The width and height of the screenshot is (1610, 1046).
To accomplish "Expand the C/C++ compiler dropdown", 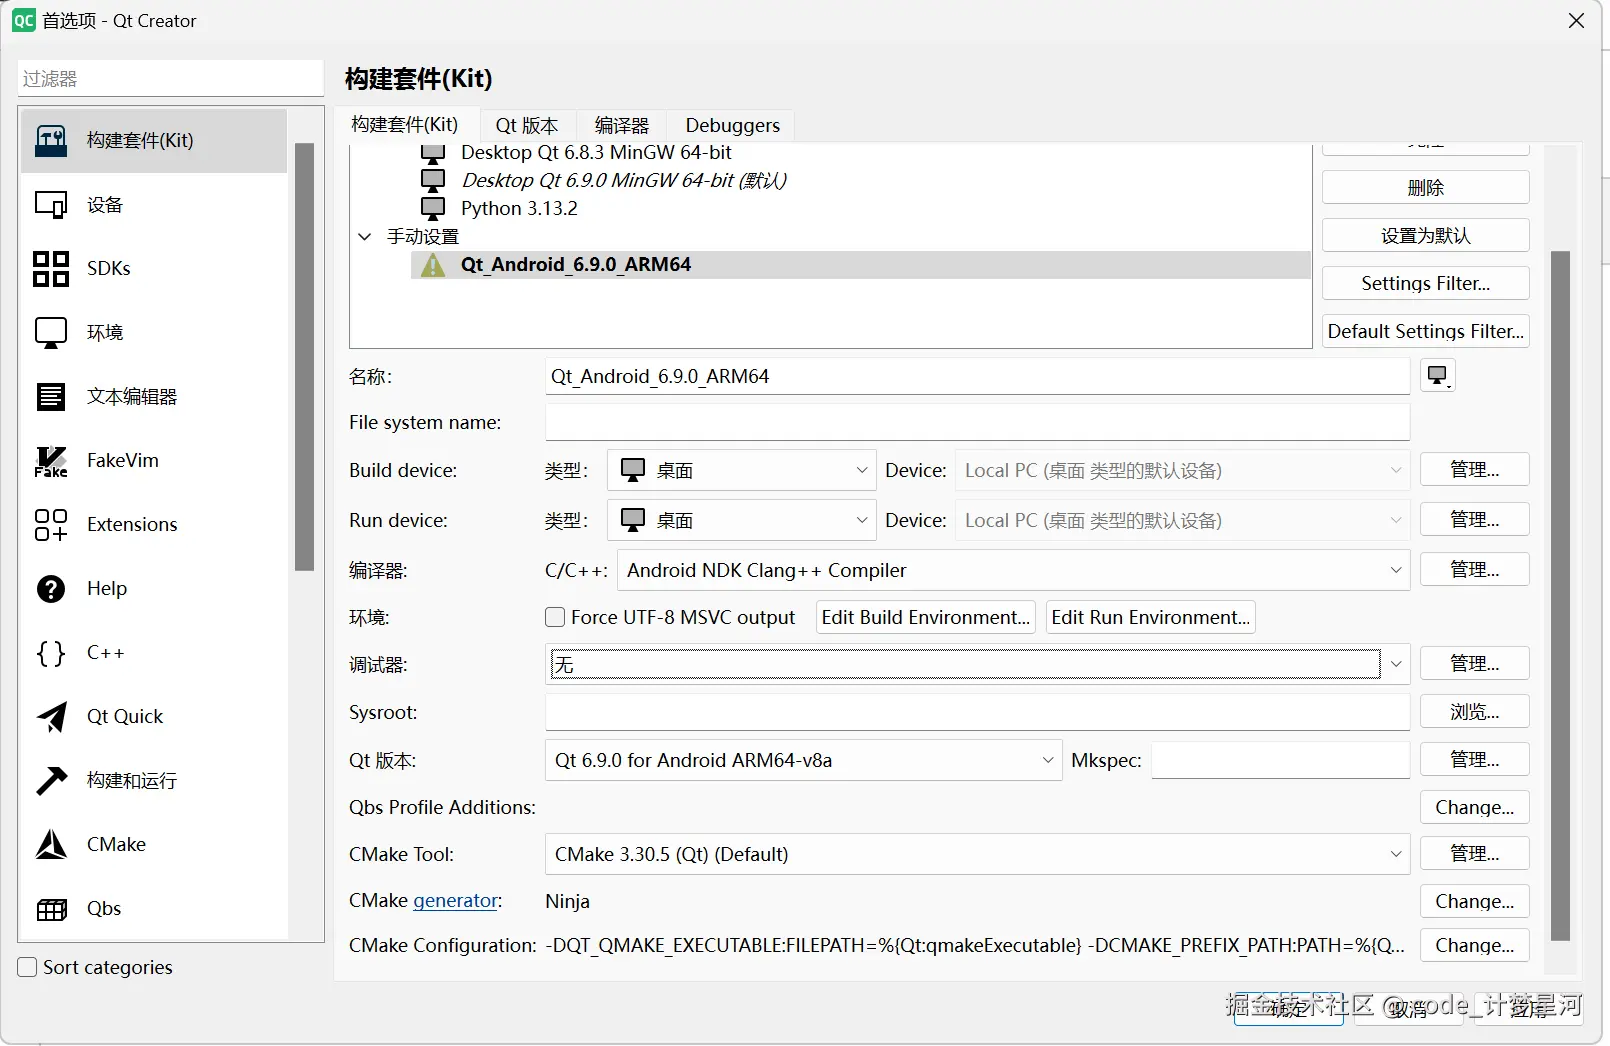I will point(1014,570).
